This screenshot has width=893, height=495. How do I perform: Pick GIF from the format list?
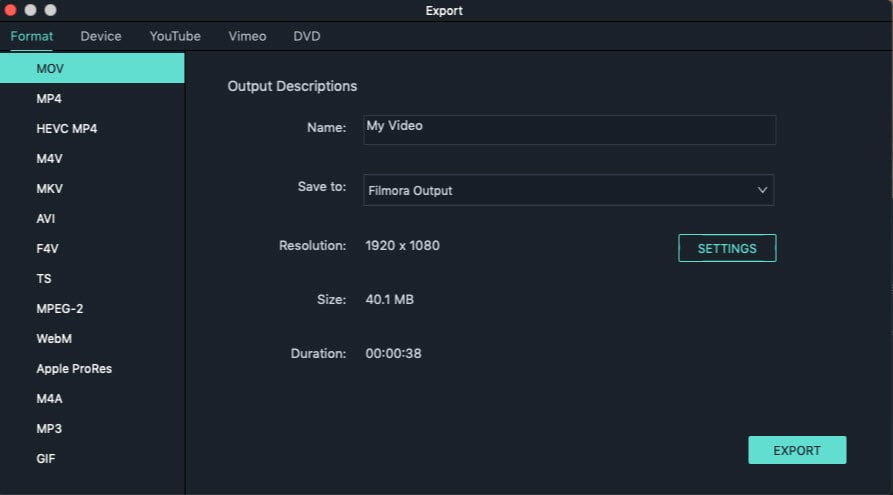[46, 459]
